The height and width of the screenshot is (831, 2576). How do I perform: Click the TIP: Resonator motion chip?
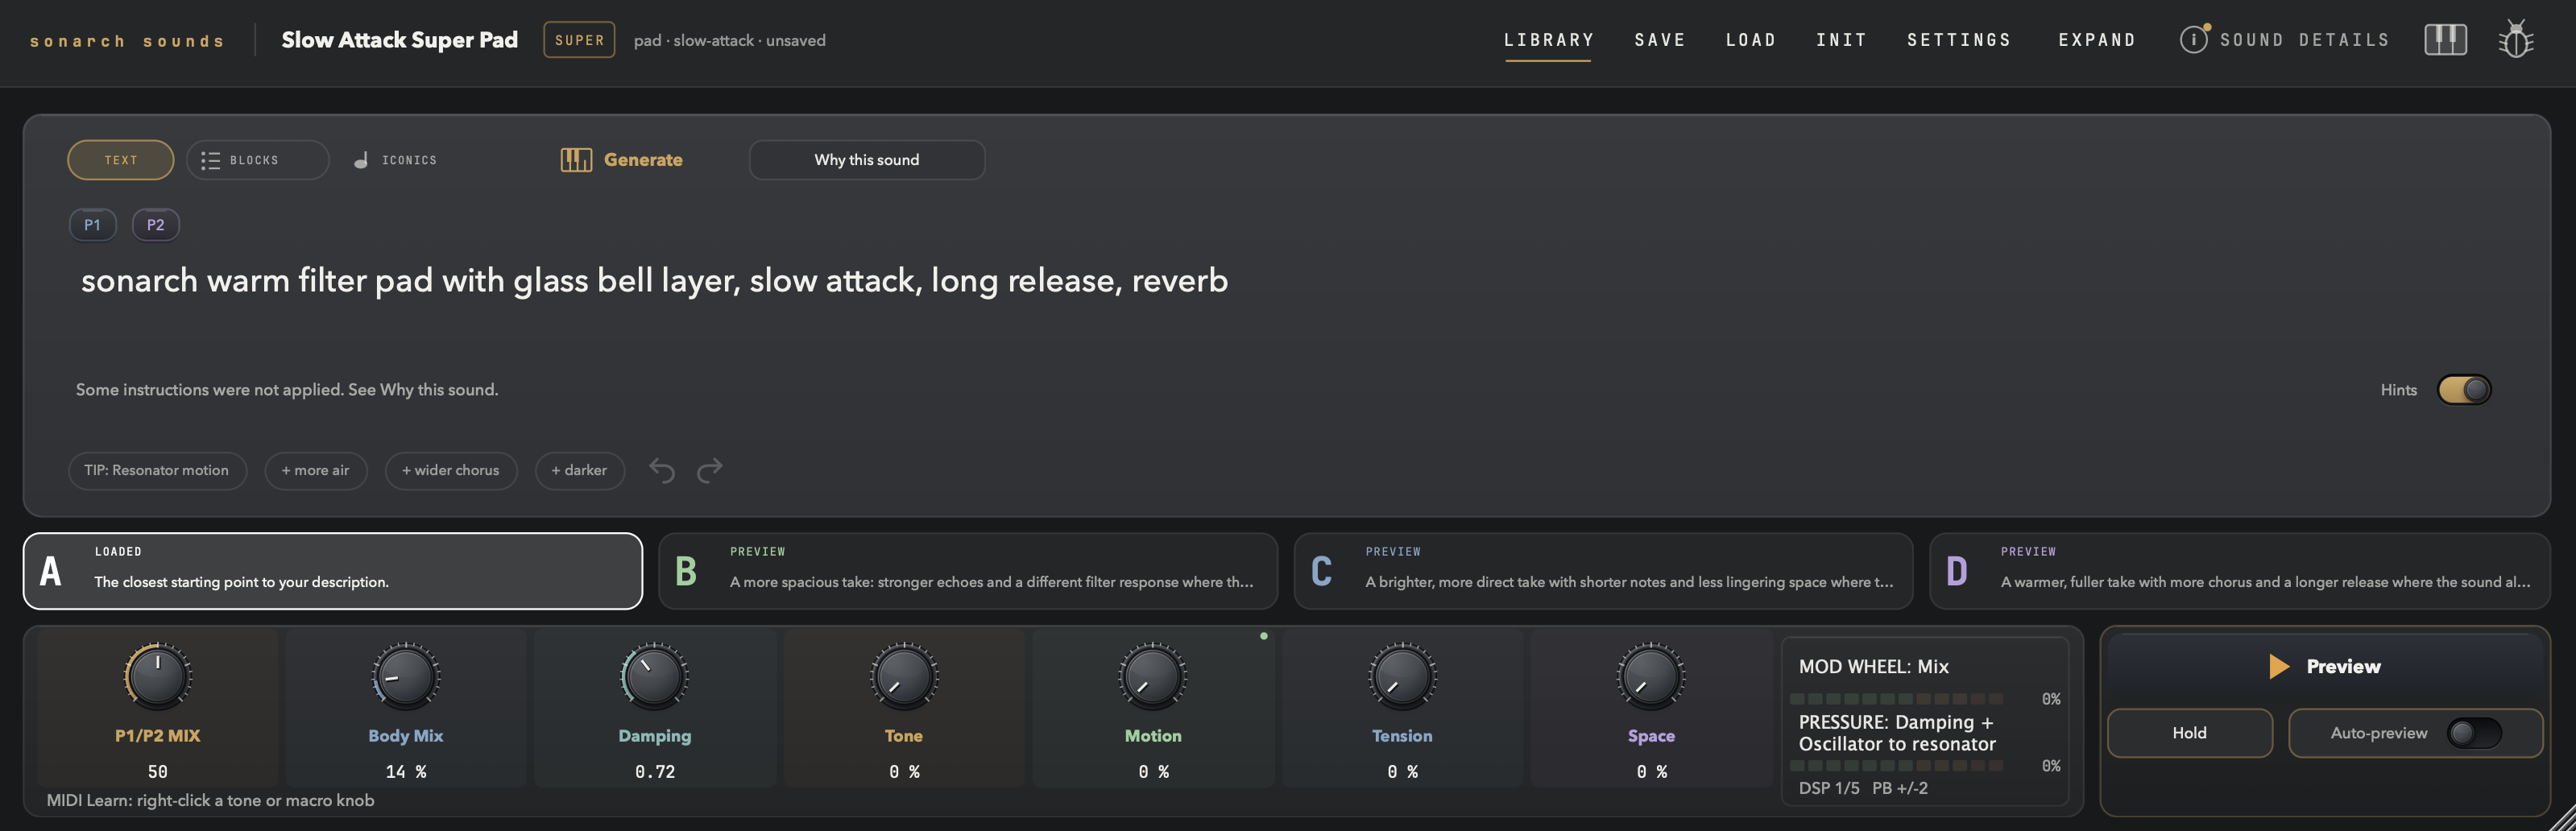157,470
